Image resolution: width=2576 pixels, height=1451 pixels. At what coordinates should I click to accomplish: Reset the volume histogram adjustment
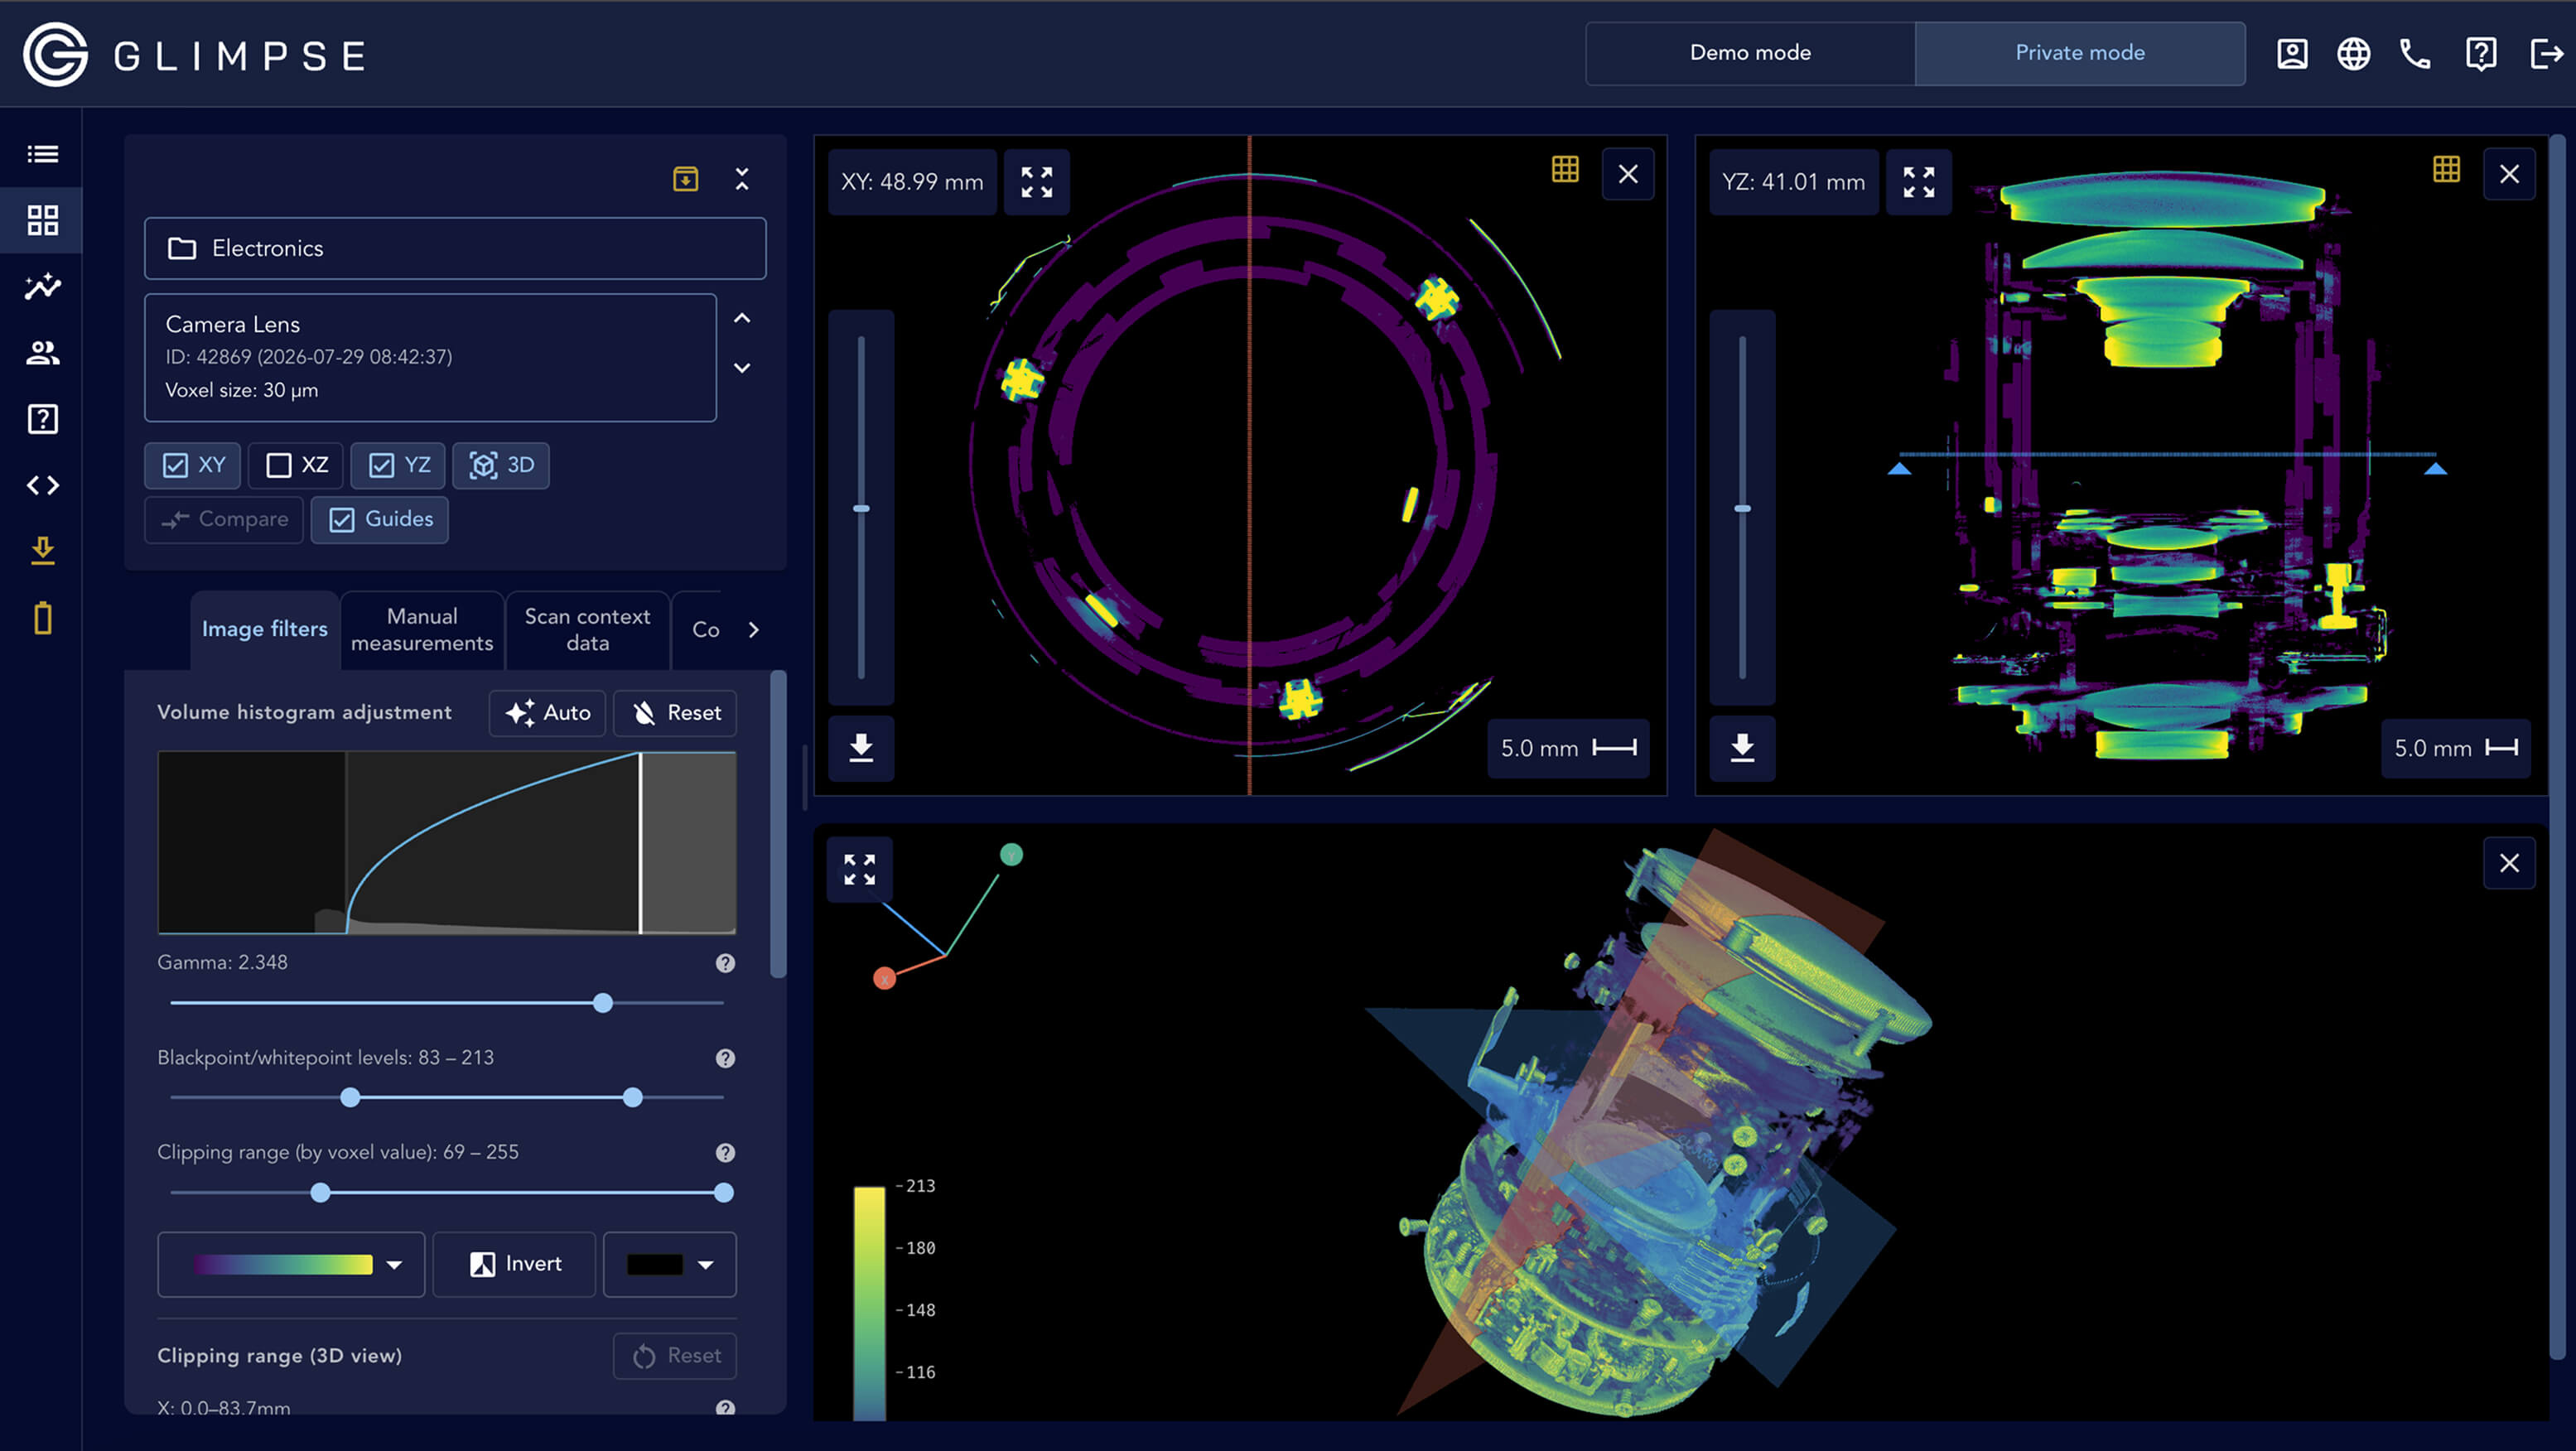point(676,713)
